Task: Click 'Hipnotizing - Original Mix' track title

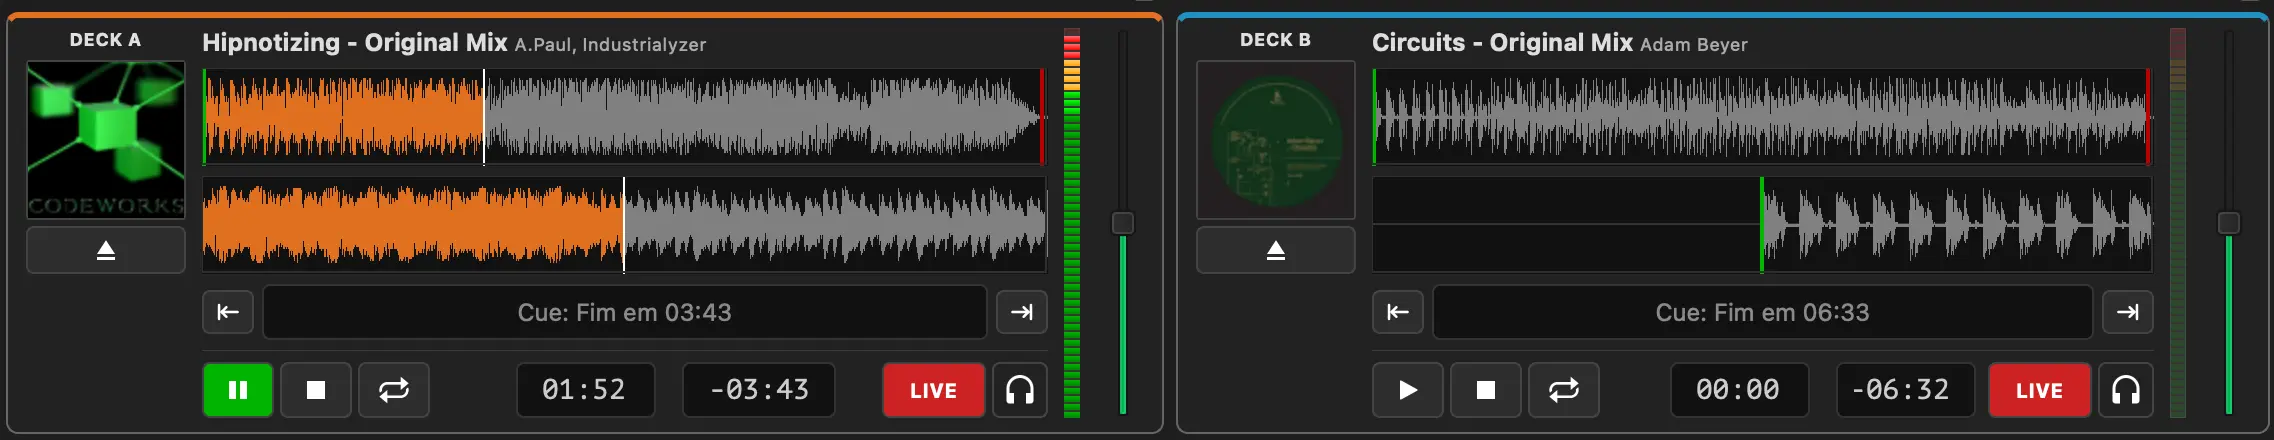Action: [x=355, y=43]
